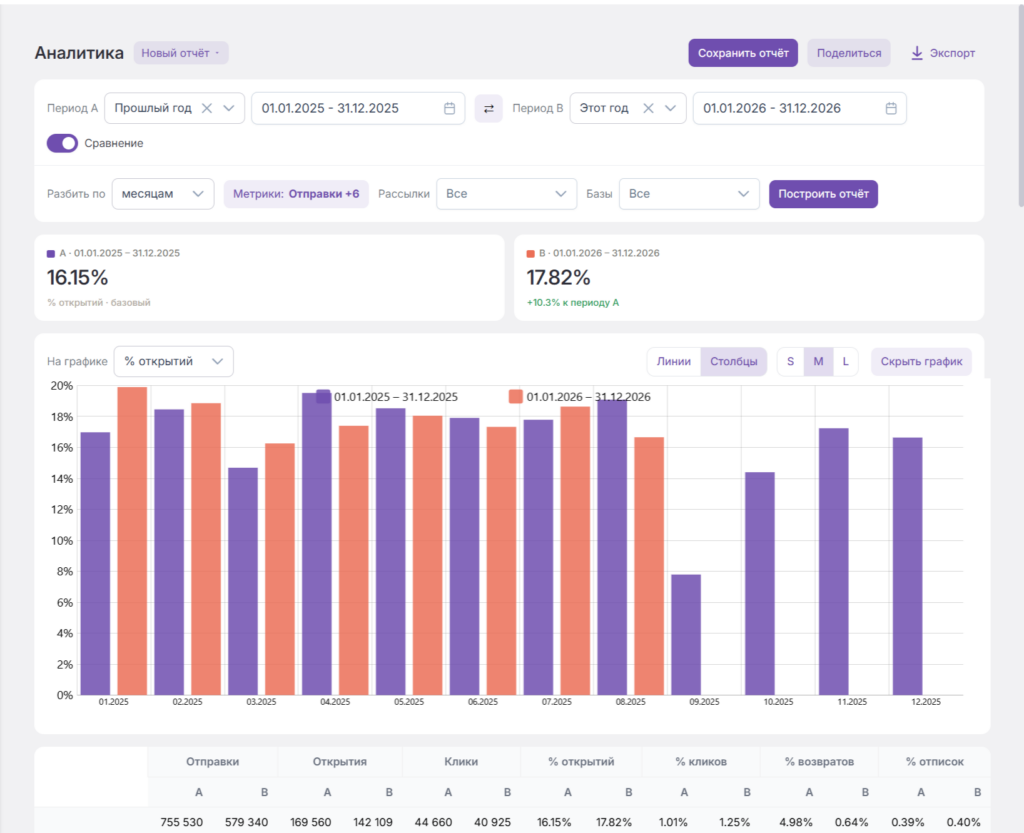Open the Базы dropdown
Image resolution: width=1024 pixels, height=833 pixels.
pos(689,194)
